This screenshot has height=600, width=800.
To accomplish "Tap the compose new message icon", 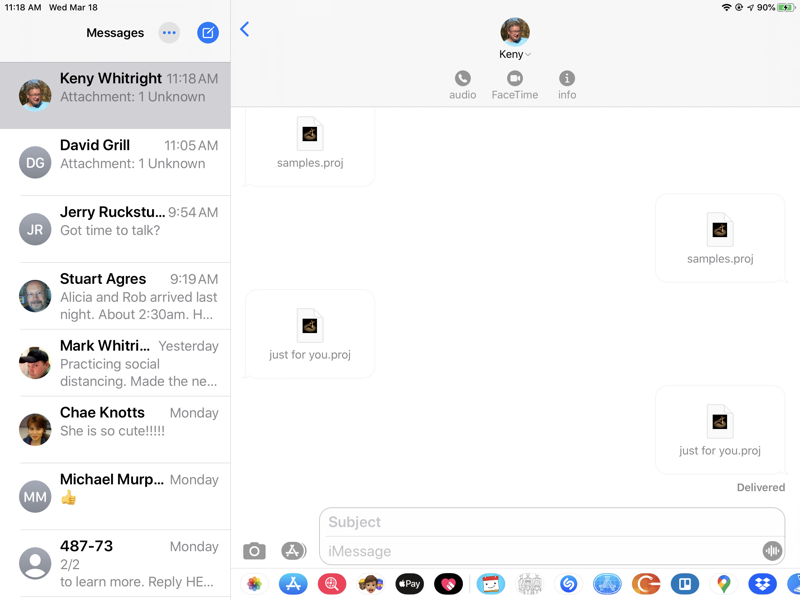I will point(208,33).
